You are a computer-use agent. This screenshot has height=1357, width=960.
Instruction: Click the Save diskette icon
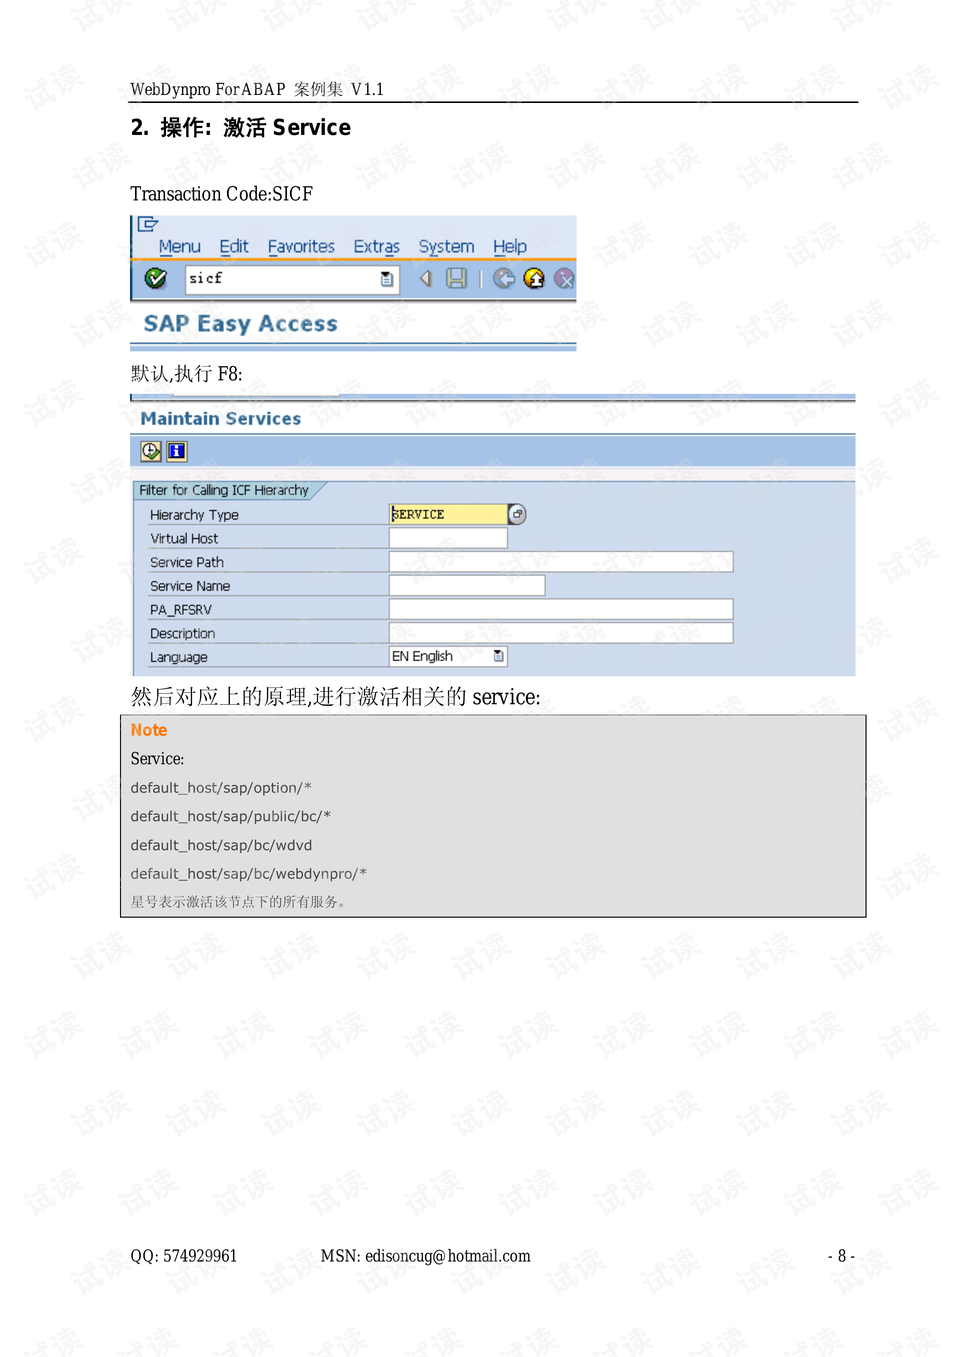coord(457,278)
